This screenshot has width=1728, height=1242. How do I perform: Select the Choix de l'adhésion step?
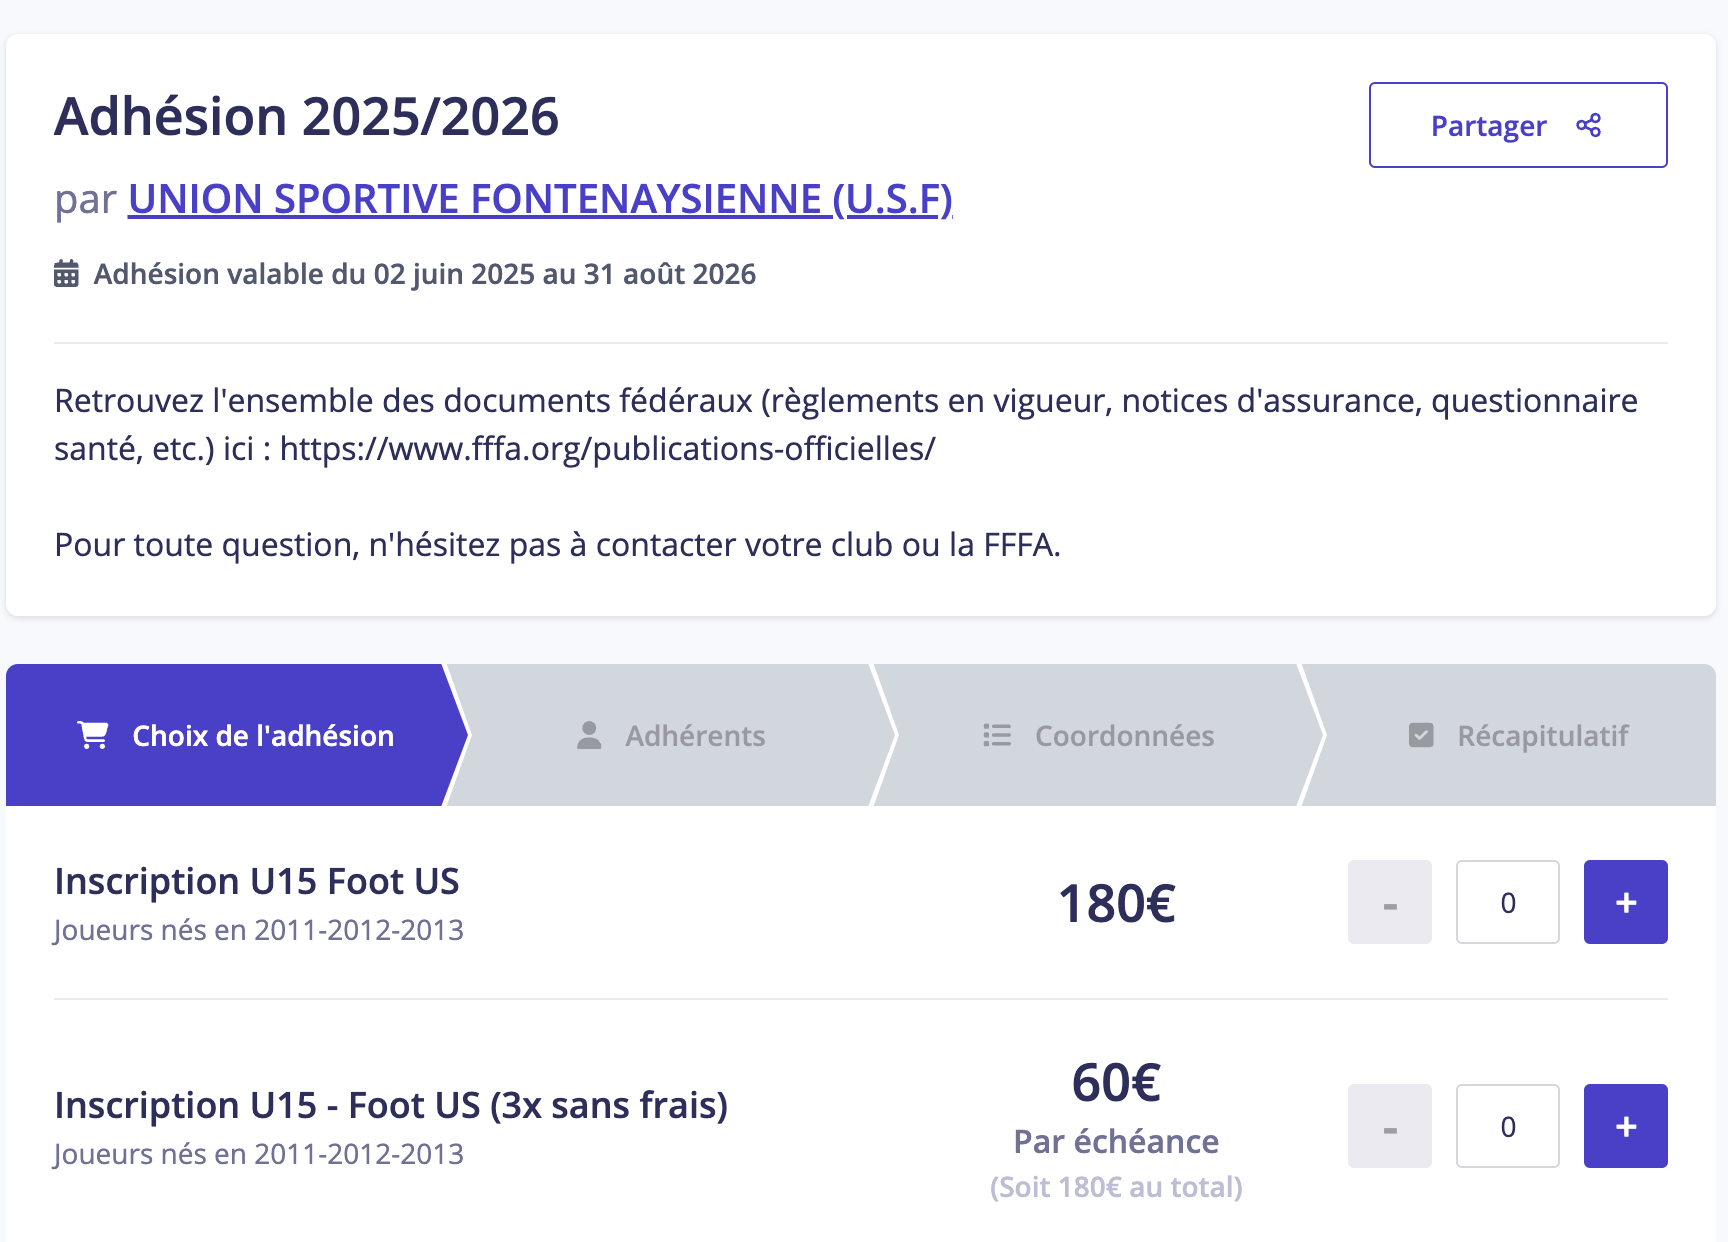[235, 735]
